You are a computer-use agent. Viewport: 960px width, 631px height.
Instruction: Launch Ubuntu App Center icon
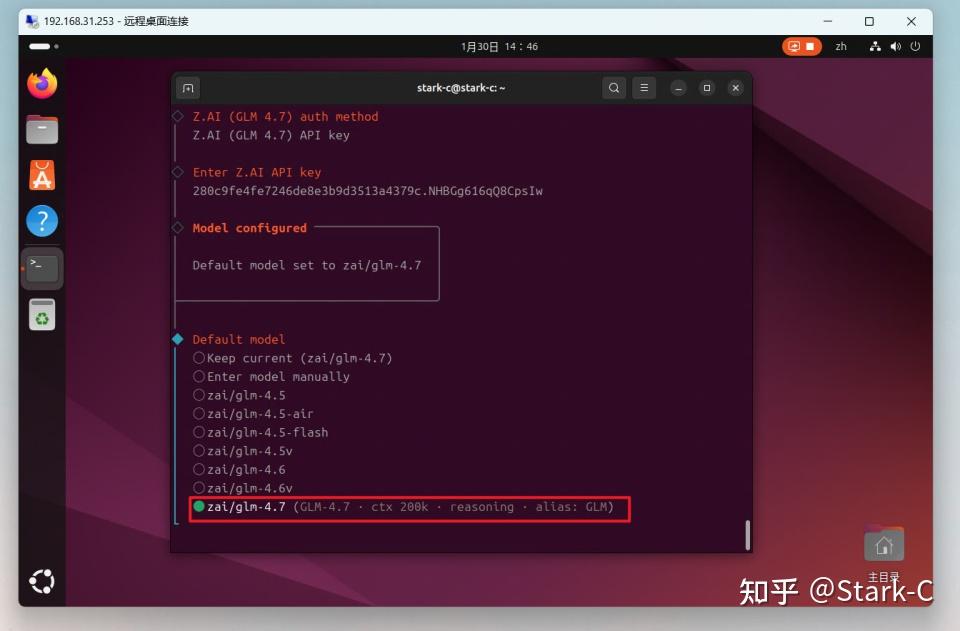[x=42, y=175]
